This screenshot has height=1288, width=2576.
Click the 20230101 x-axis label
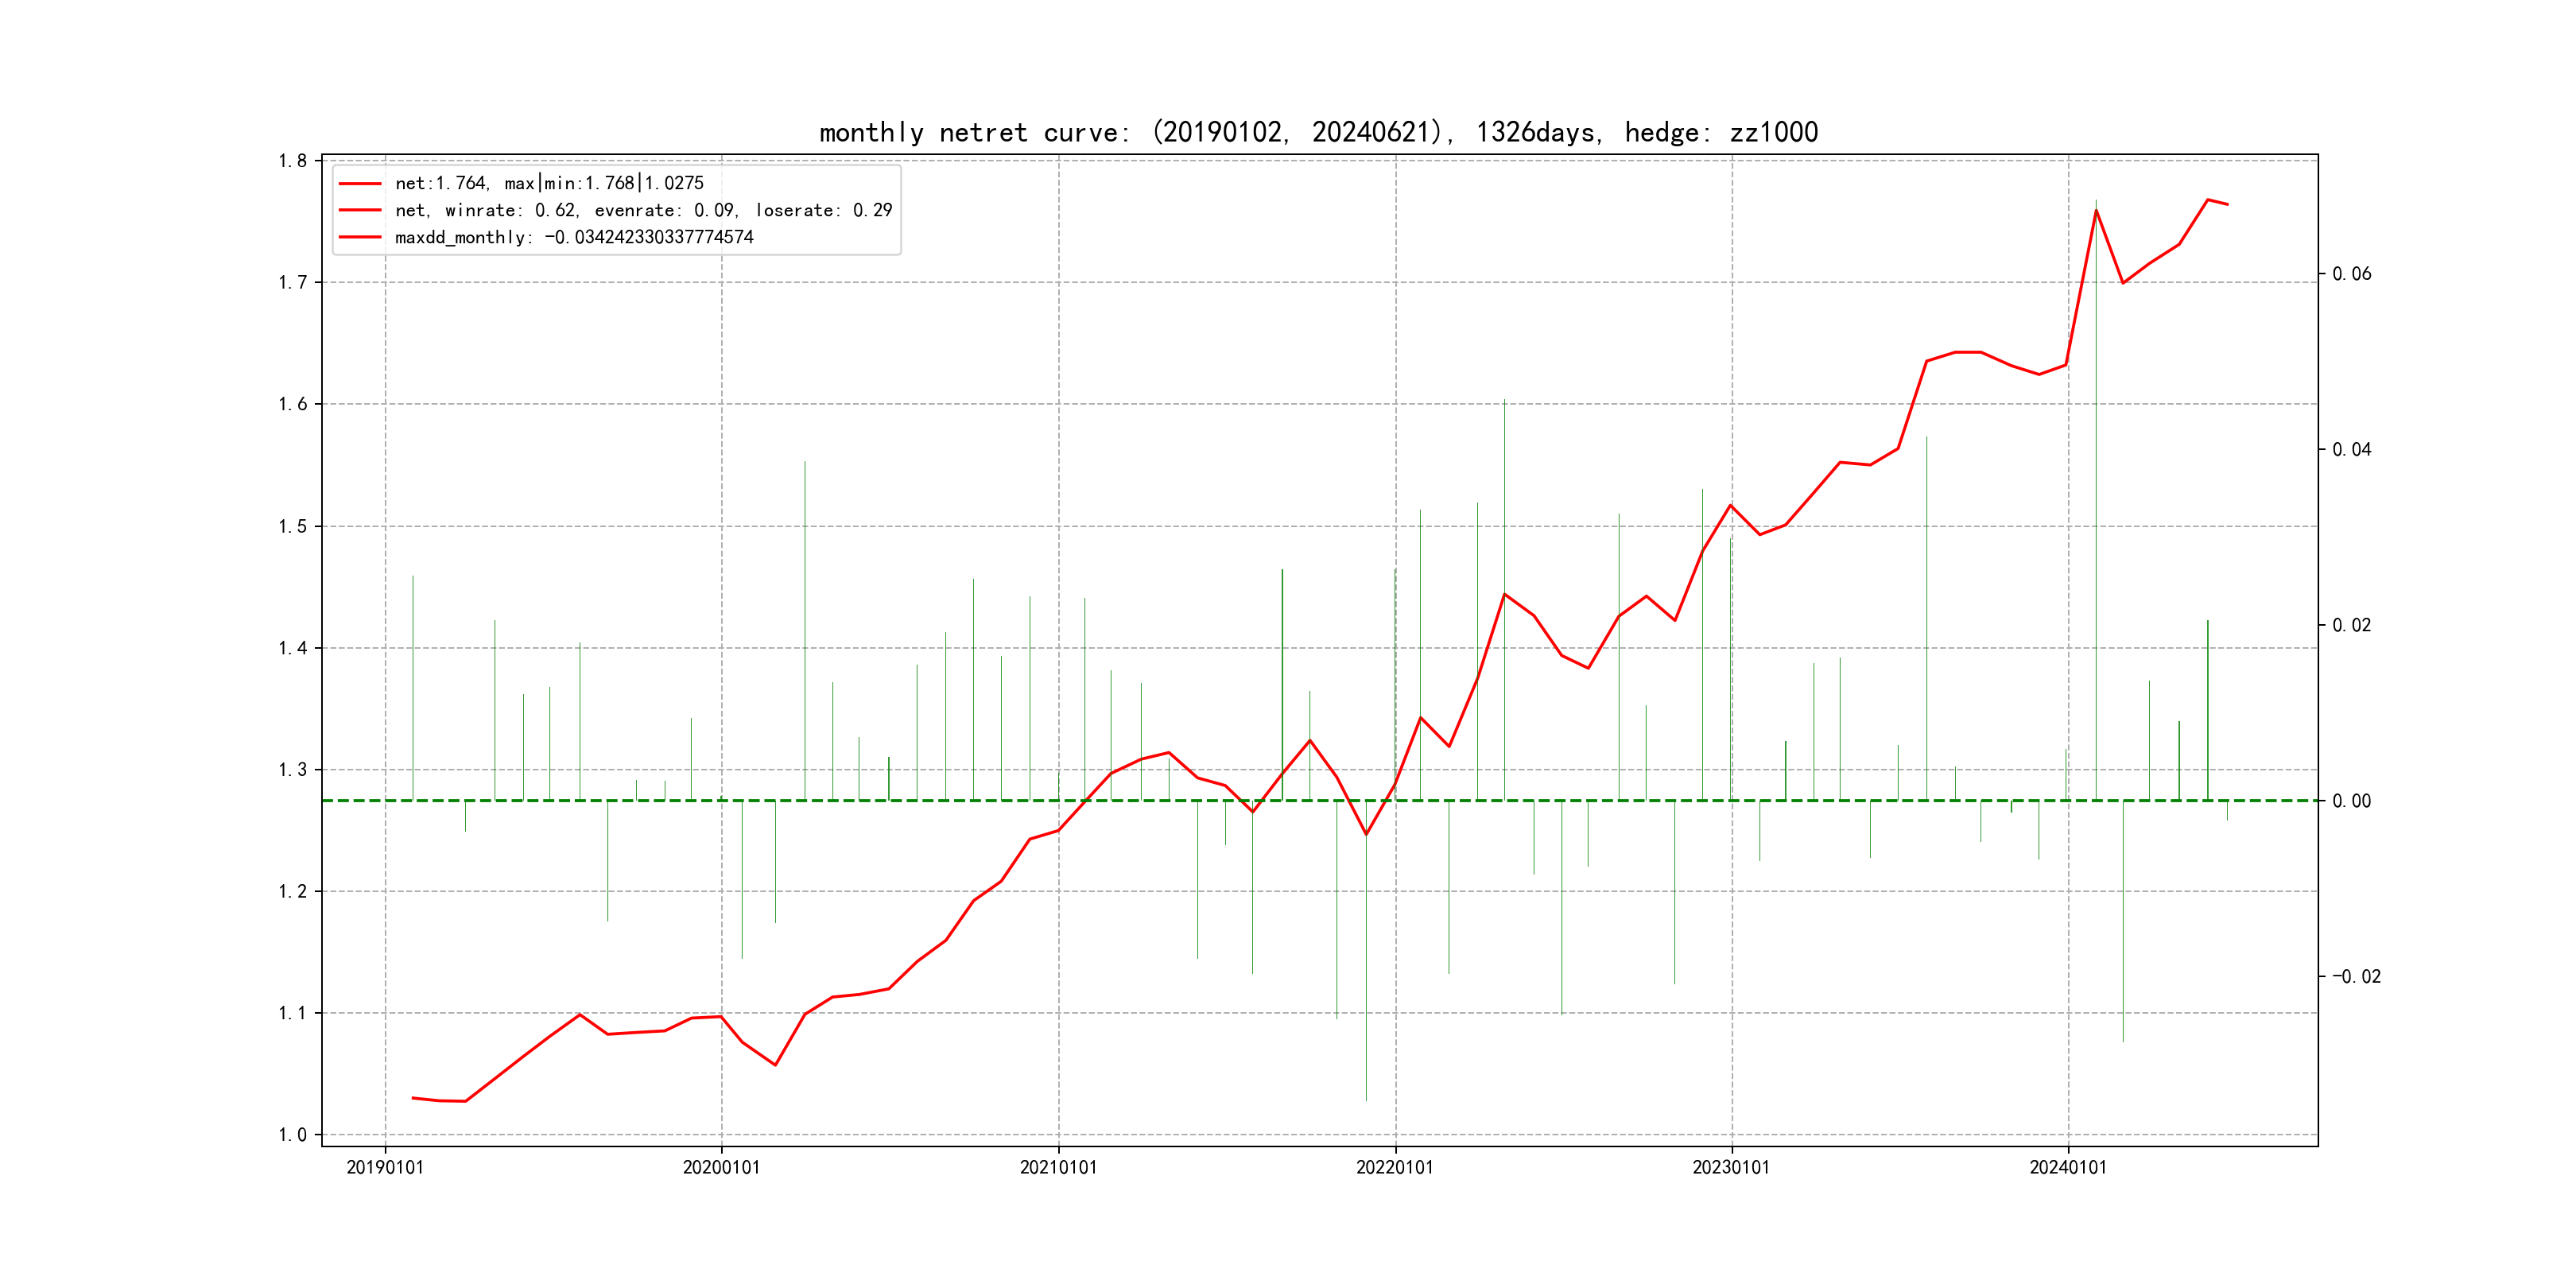tap(1731, 1167)
